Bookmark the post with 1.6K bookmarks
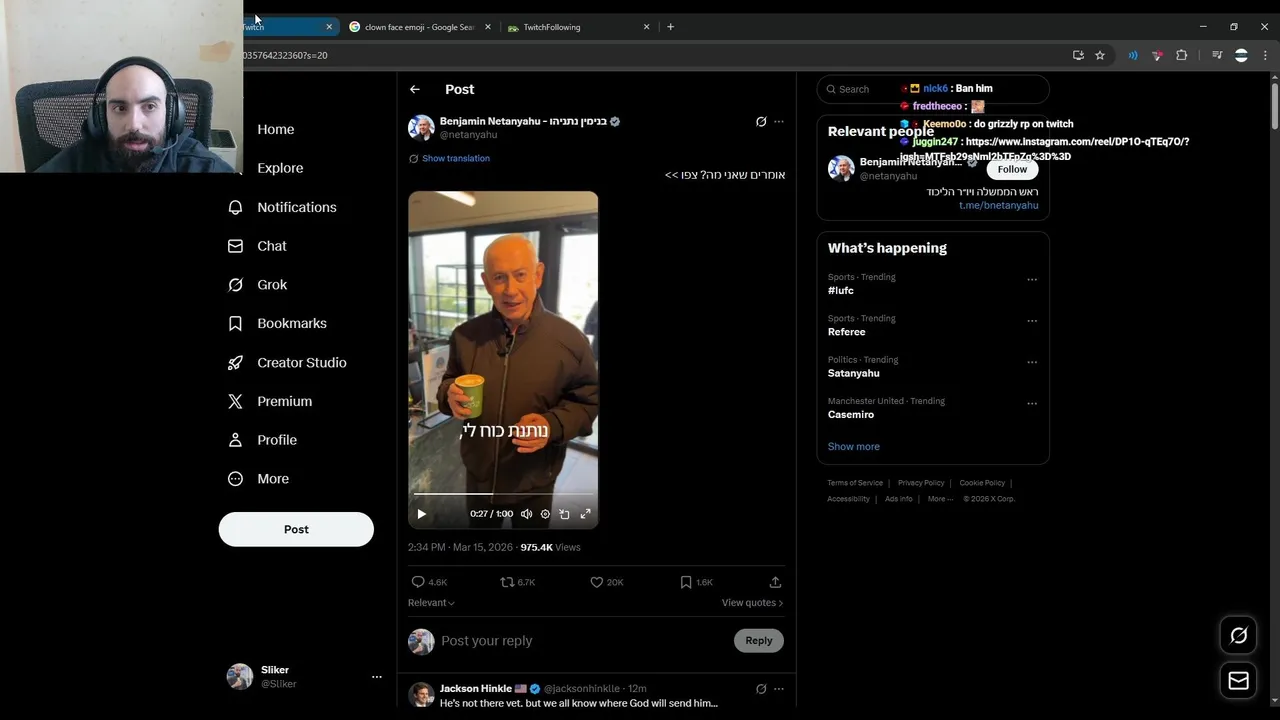This screenshot has height=720, width=1280. click(686, 582)
